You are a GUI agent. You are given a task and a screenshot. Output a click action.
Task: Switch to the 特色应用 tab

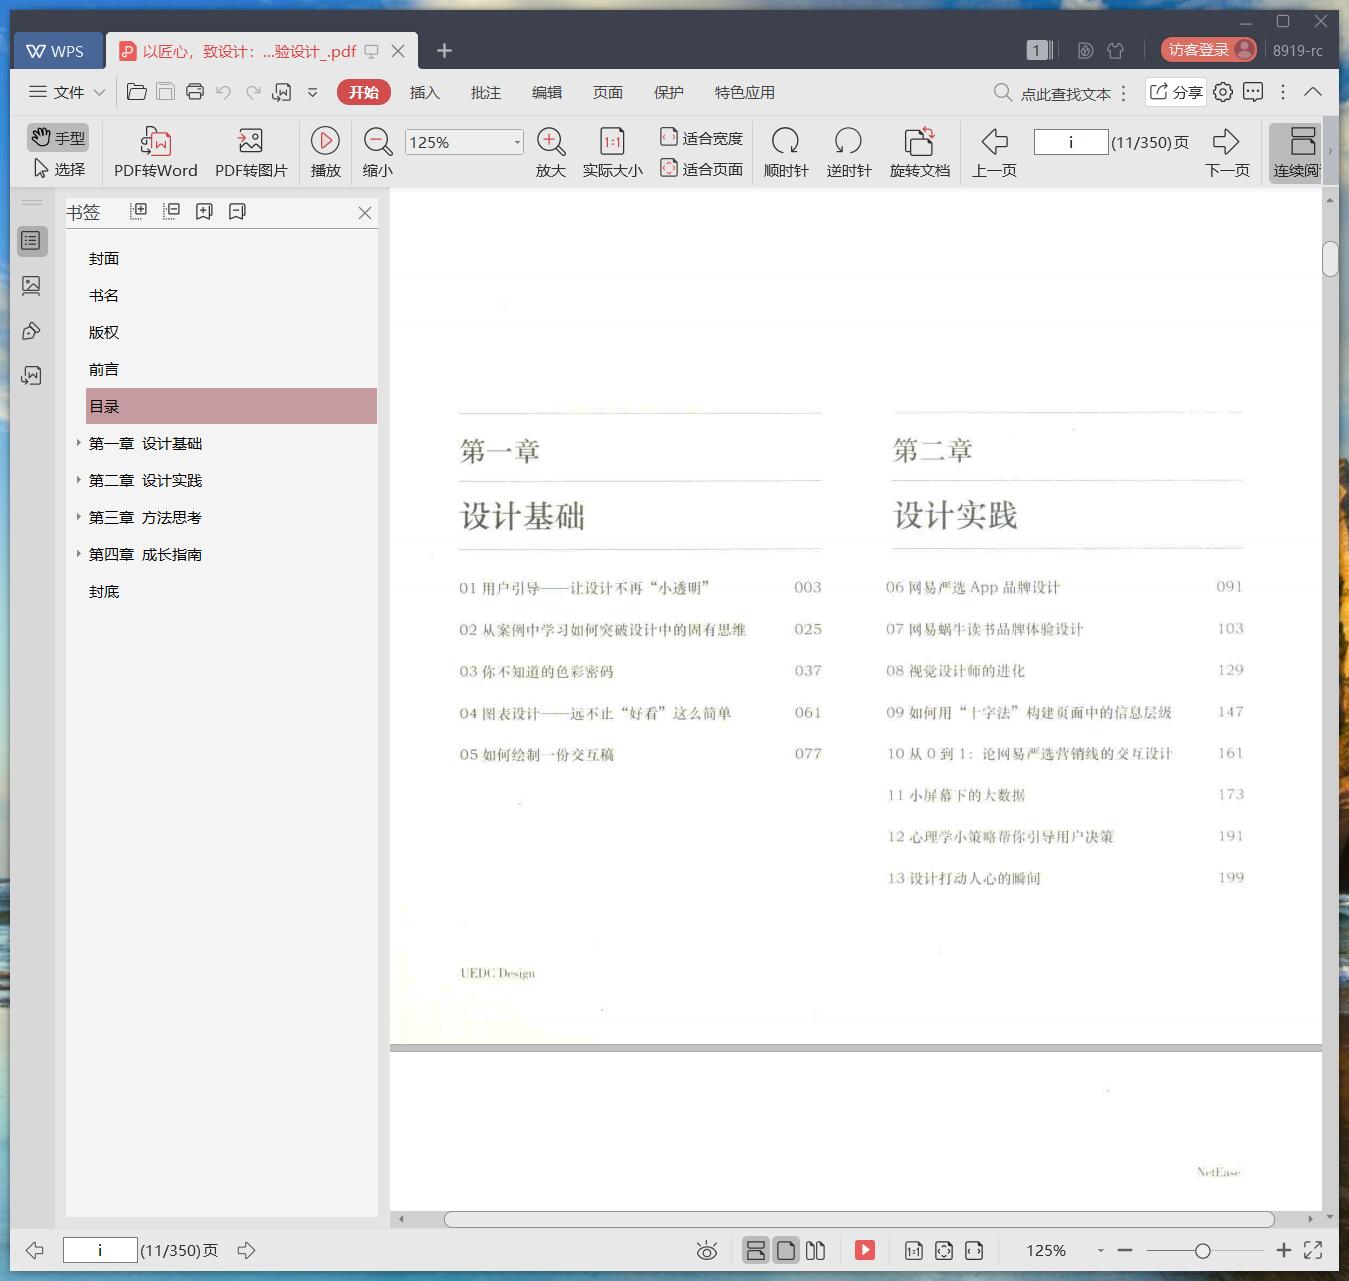[744, 92]
